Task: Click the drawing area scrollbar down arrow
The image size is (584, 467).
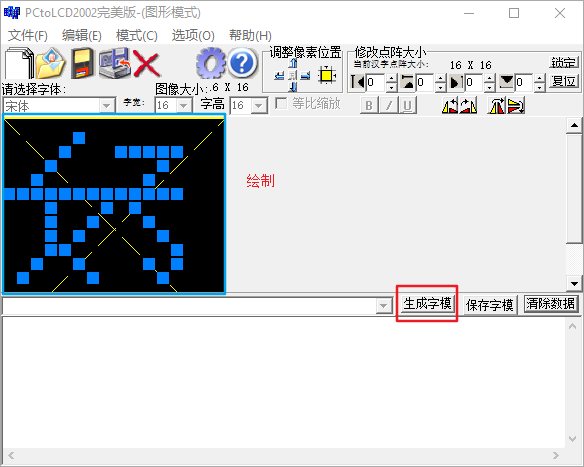Action: click(574, 284)
